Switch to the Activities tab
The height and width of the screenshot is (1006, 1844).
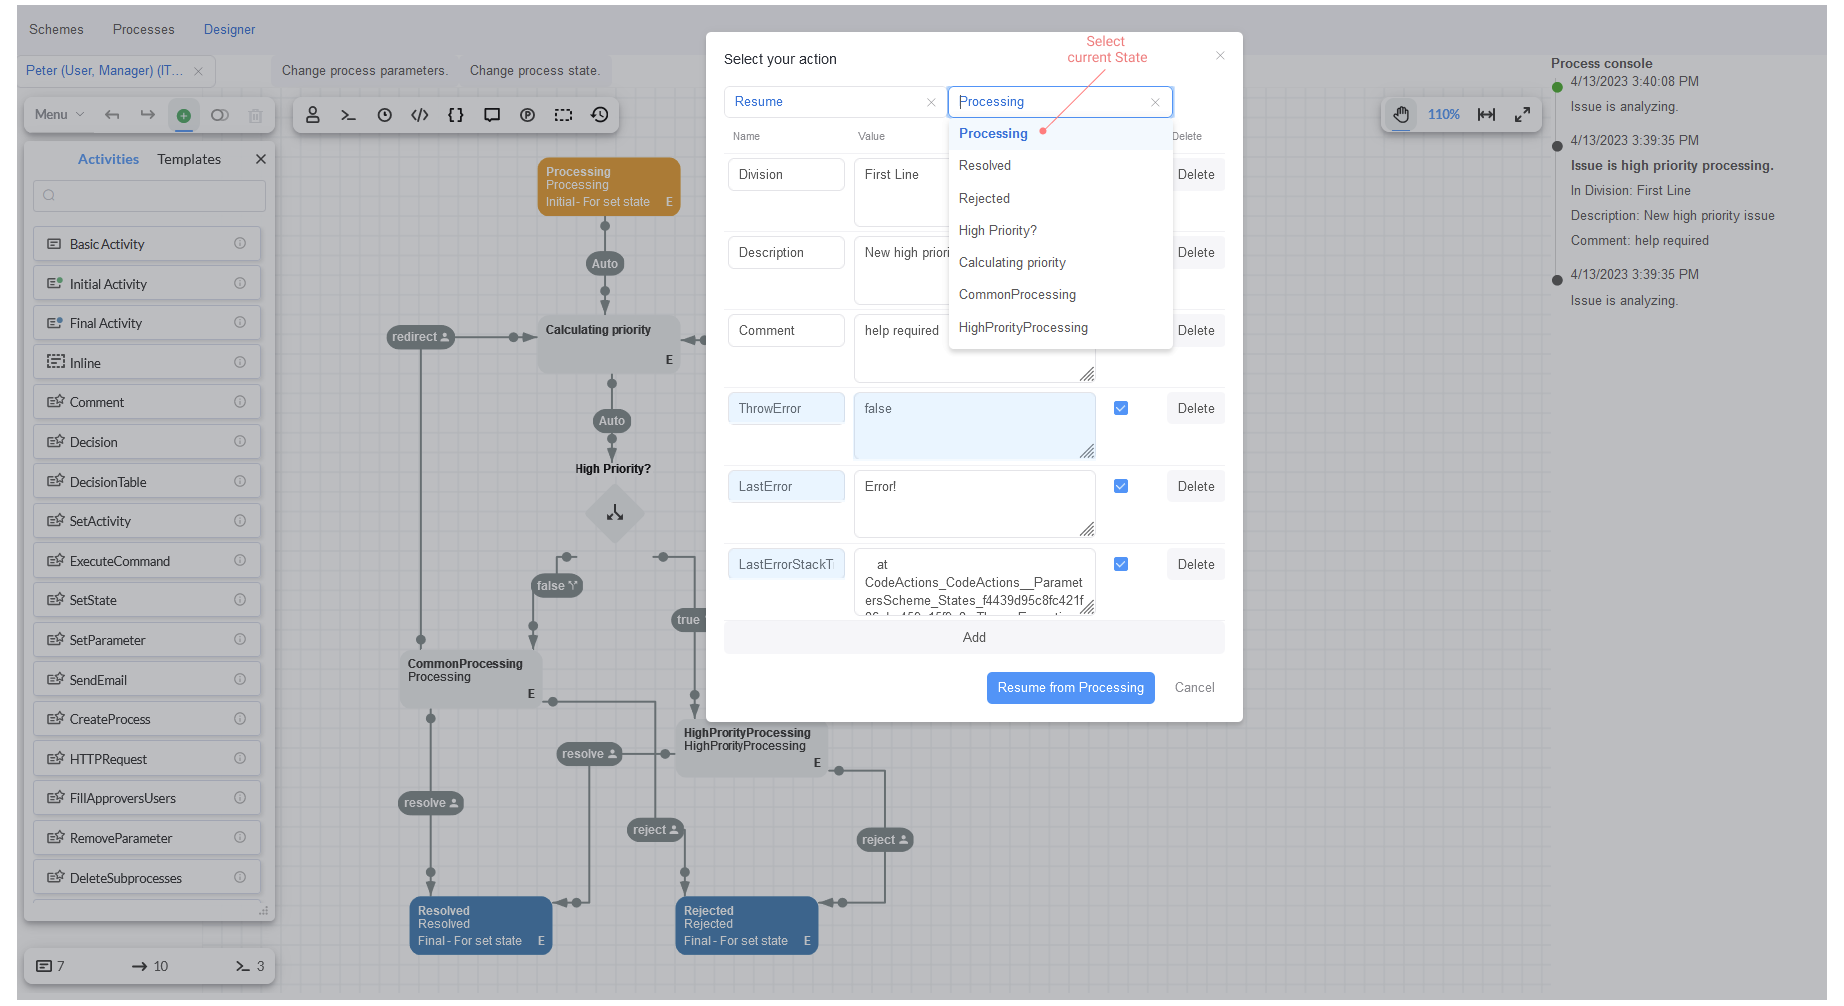click(108, 159)
